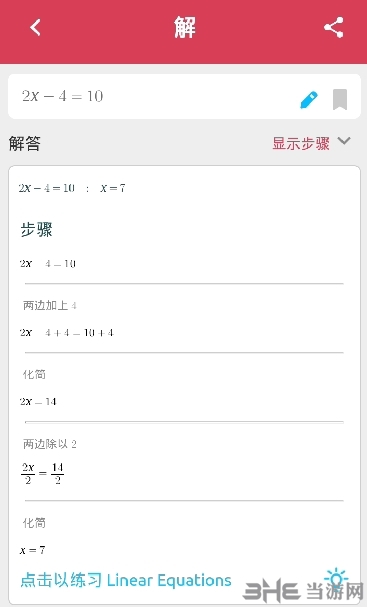Select the 解答 section heading
The image size is (367, 607).
(25, 144)
